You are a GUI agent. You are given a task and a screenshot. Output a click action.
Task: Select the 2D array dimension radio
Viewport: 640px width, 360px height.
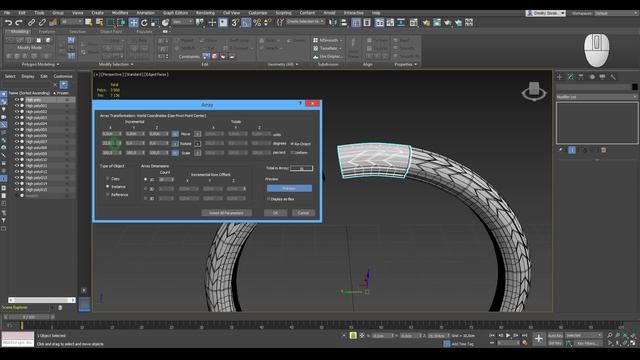145,189
